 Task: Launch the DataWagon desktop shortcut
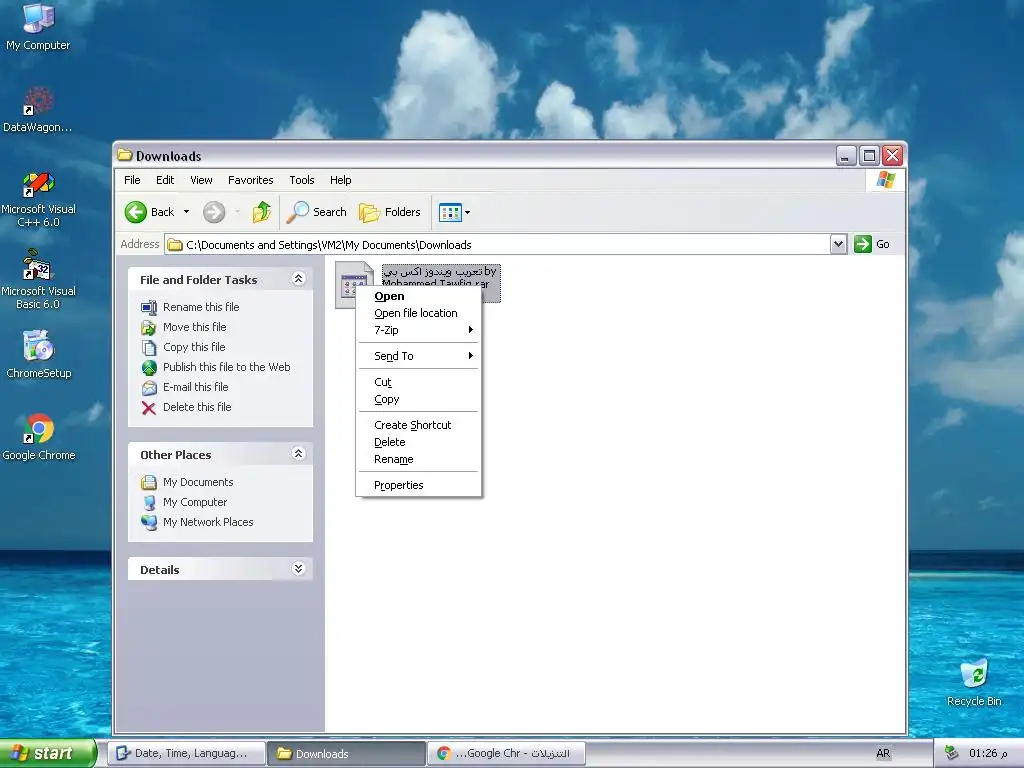point(38,110)
